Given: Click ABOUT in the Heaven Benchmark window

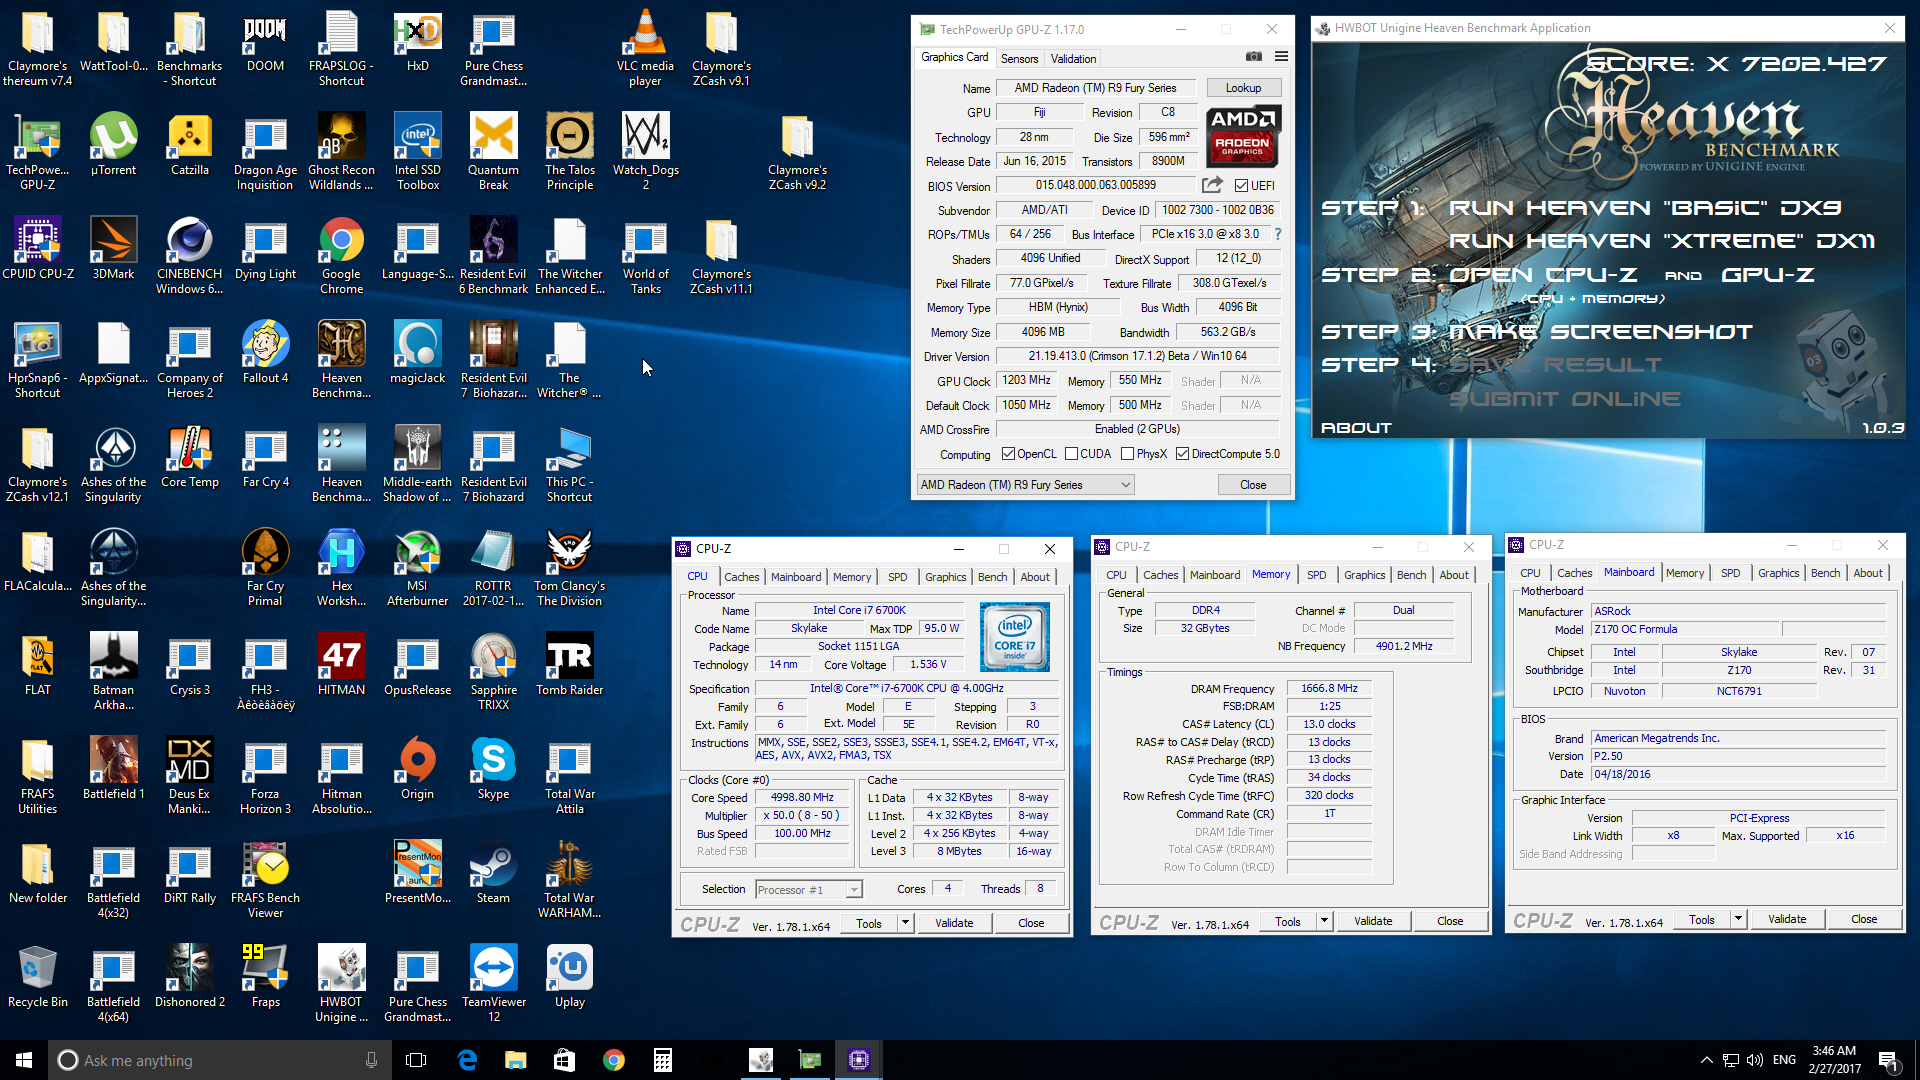Looking at the screenshot, I should point(1356,428).
